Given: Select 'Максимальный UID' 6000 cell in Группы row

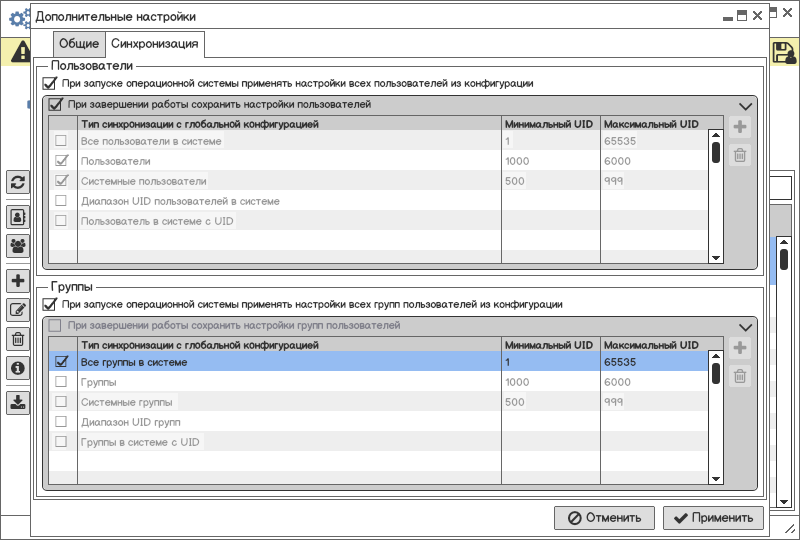Looking at the screenshot, I should pos(650,382).
